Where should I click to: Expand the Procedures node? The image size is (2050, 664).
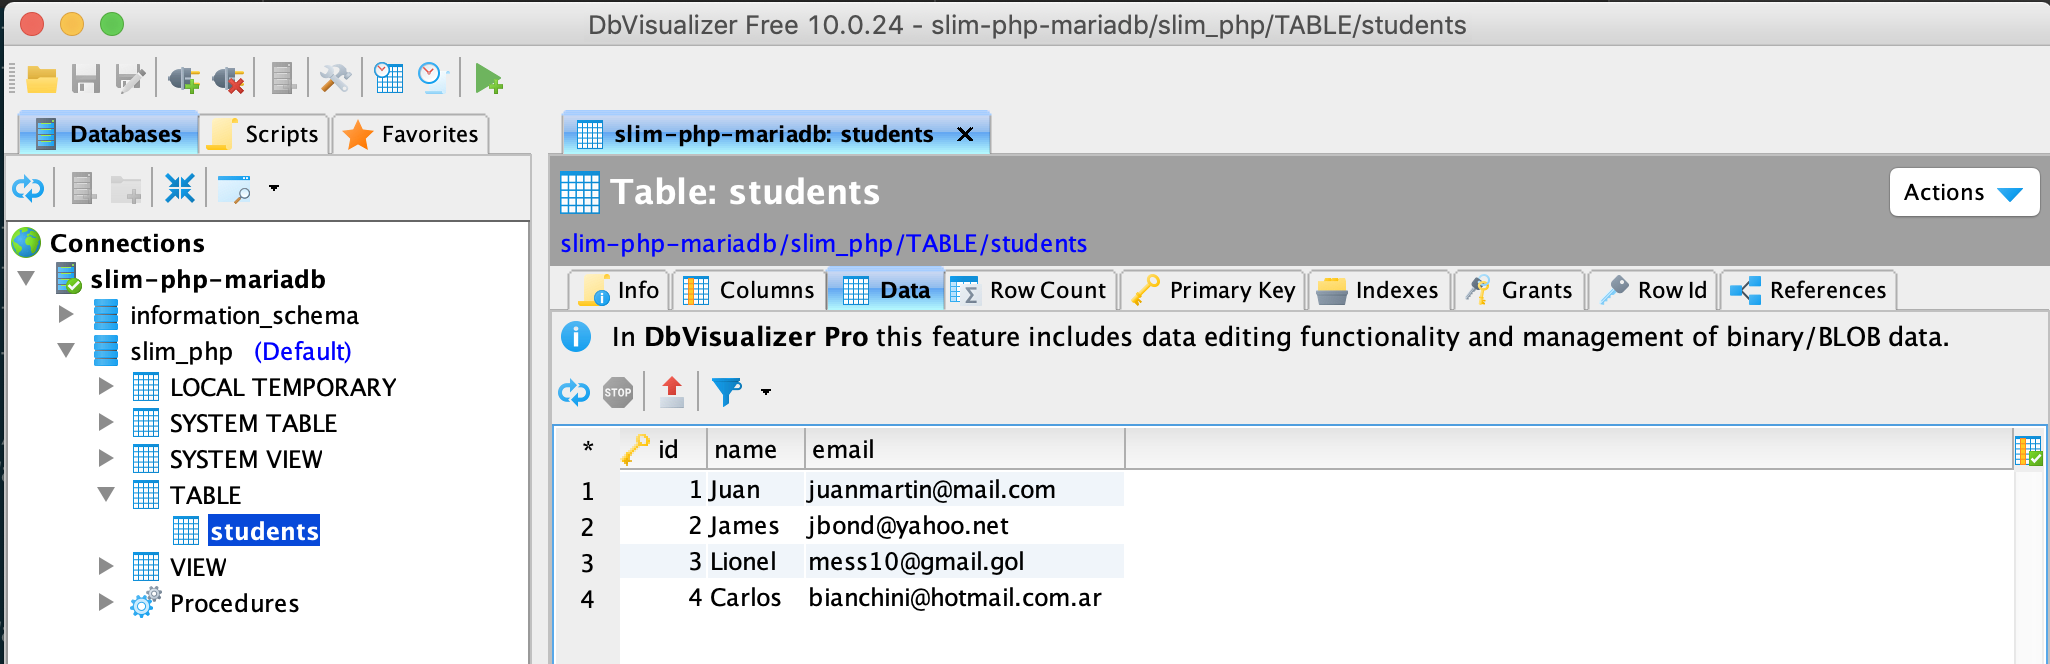106,602
